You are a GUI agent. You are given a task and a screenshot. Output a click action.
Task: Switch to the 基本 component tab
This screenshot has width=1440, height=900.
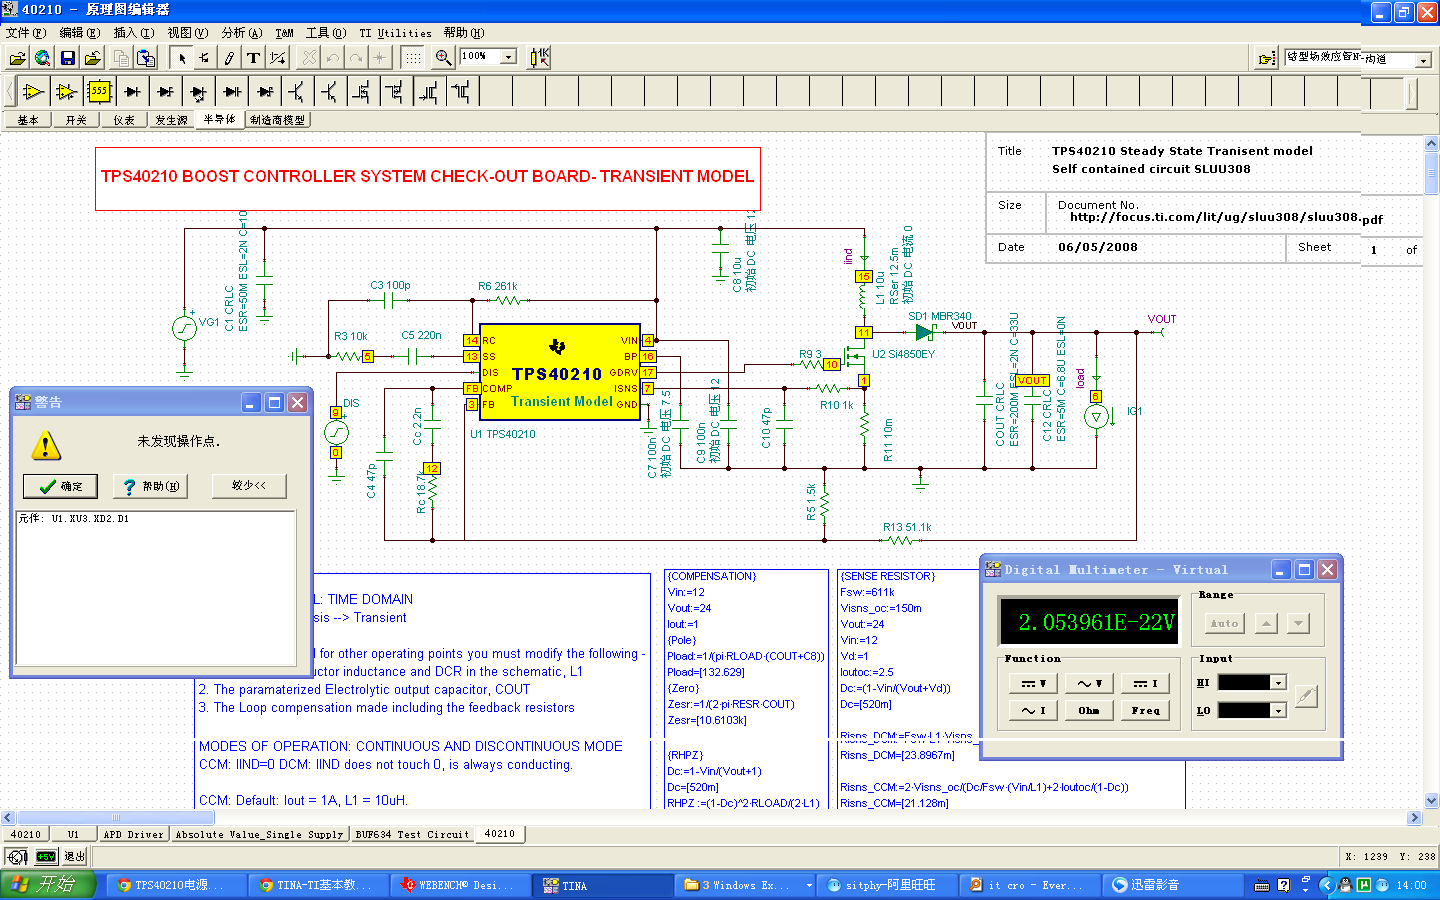(x=28, y=120)
